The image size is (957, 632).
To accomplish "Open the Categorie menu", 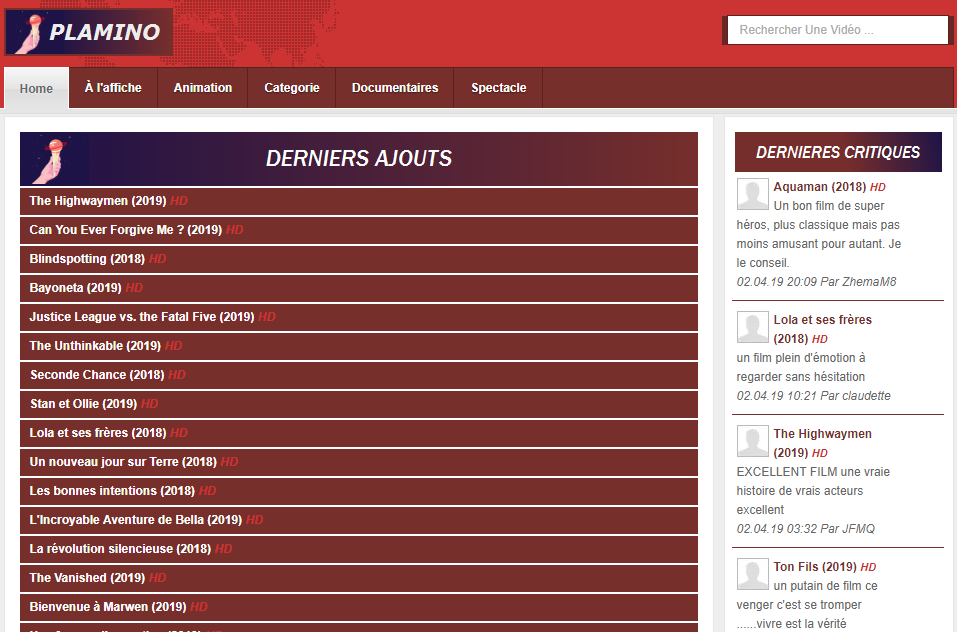I will point(292,88).
